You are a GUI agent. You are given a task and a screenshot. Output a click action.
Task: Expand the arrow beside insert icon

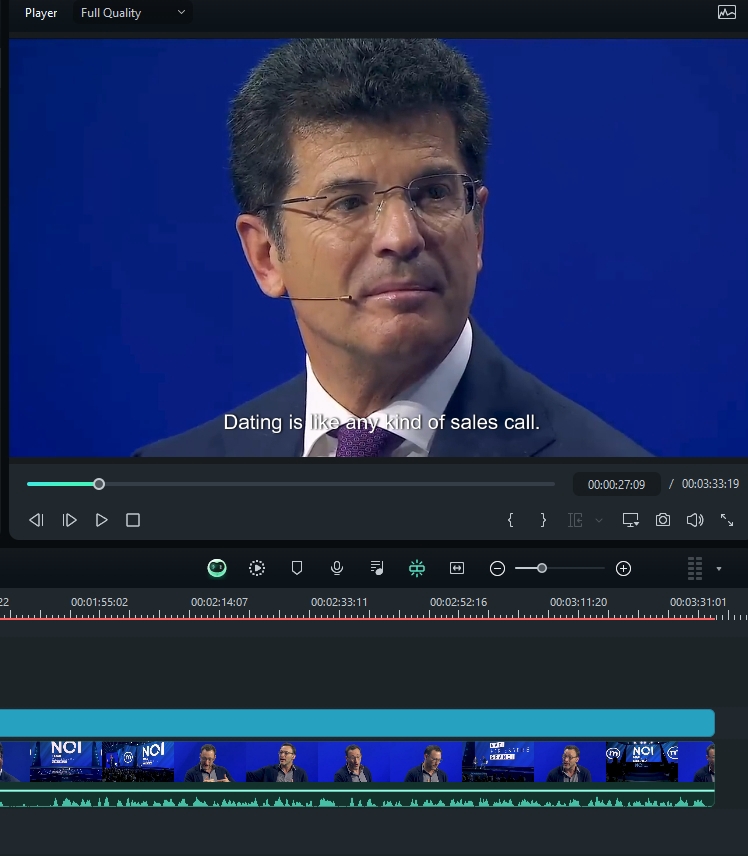point(599,520)
